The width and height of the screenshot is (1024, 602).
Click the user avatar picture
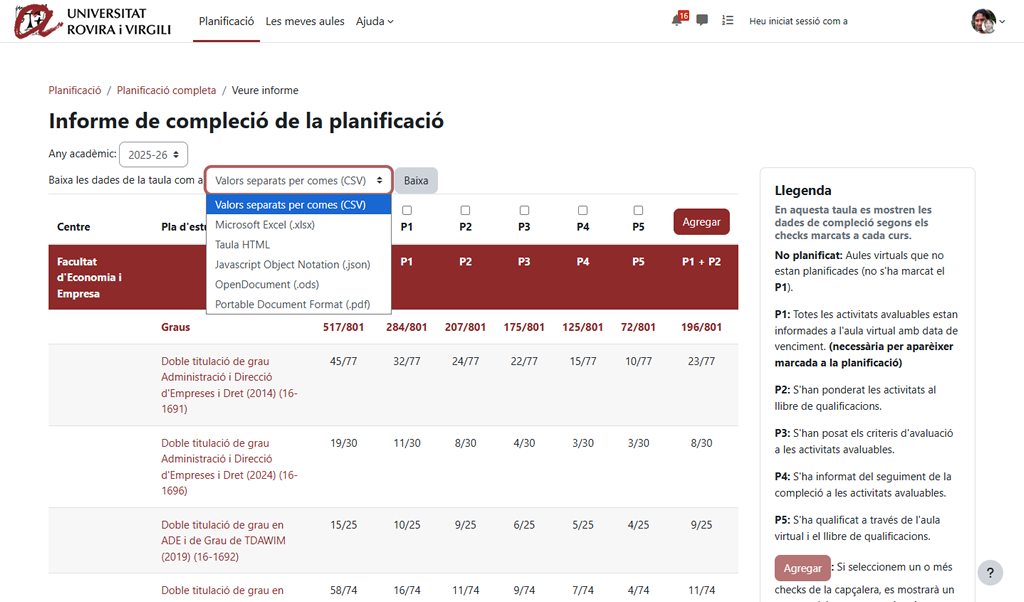pyautogui.click(x=982, y=21)
